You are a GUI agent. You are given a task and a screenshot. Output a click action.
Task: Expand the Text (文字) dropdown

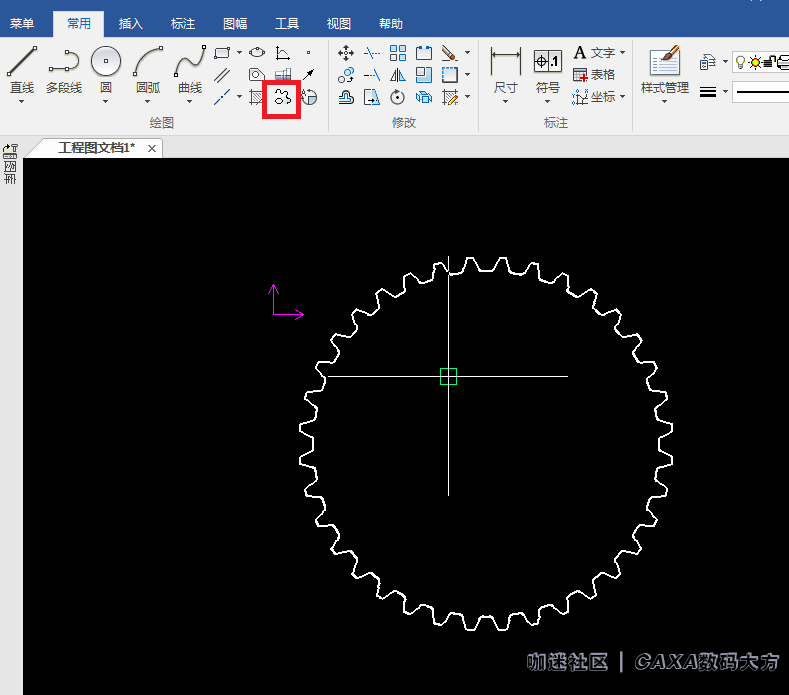[x=622, y=53]
